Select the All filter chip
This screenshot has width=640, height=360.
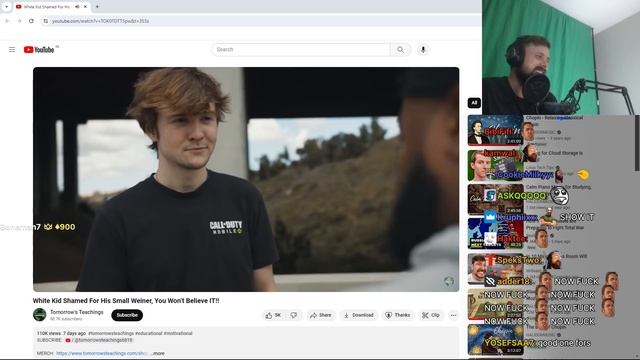coord(474,103)
